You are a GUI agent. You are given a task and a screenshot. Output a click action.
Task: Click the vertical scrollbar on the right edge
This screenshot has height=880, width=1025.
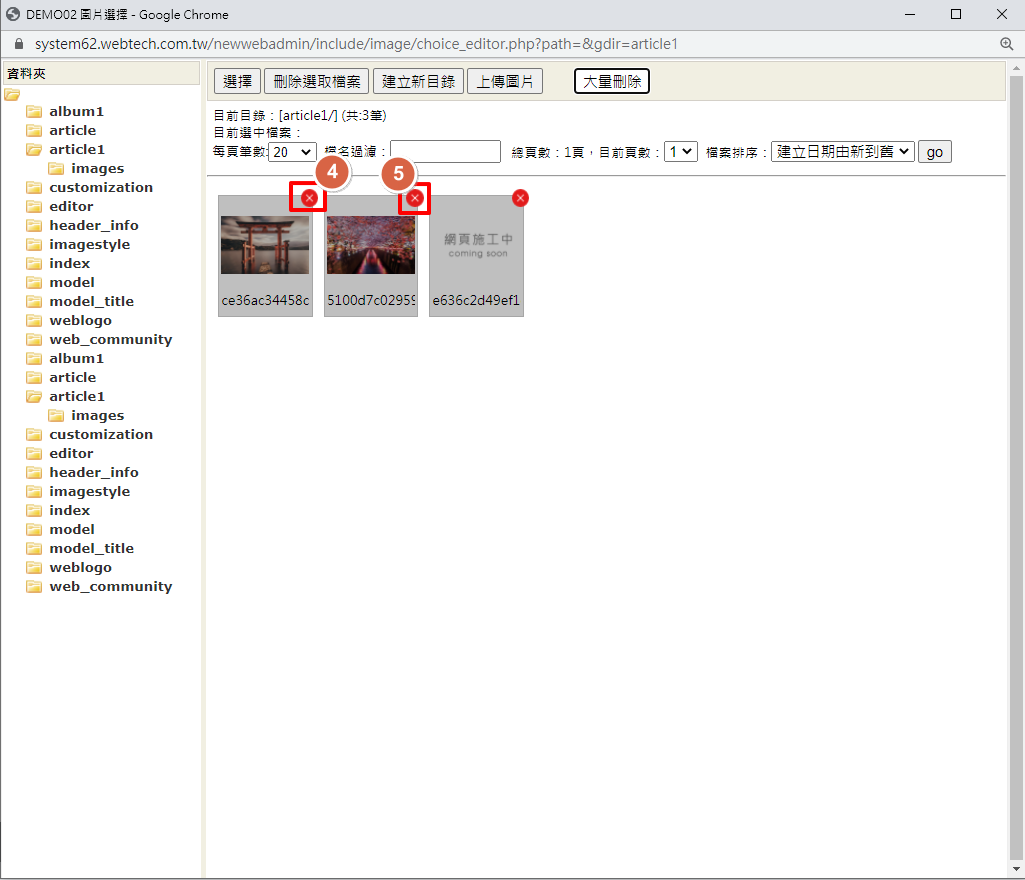(x=1017, y=450)
